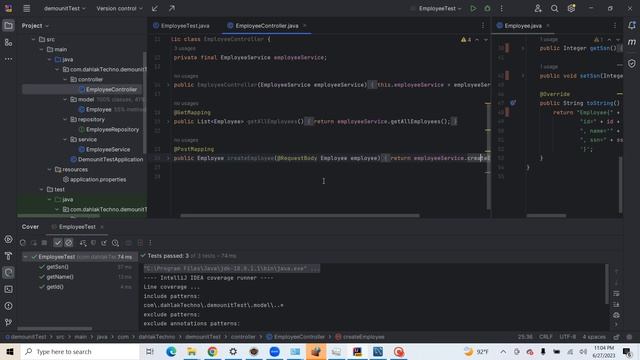
Task: Open editor tab options menu
Action: click(483, 26)
